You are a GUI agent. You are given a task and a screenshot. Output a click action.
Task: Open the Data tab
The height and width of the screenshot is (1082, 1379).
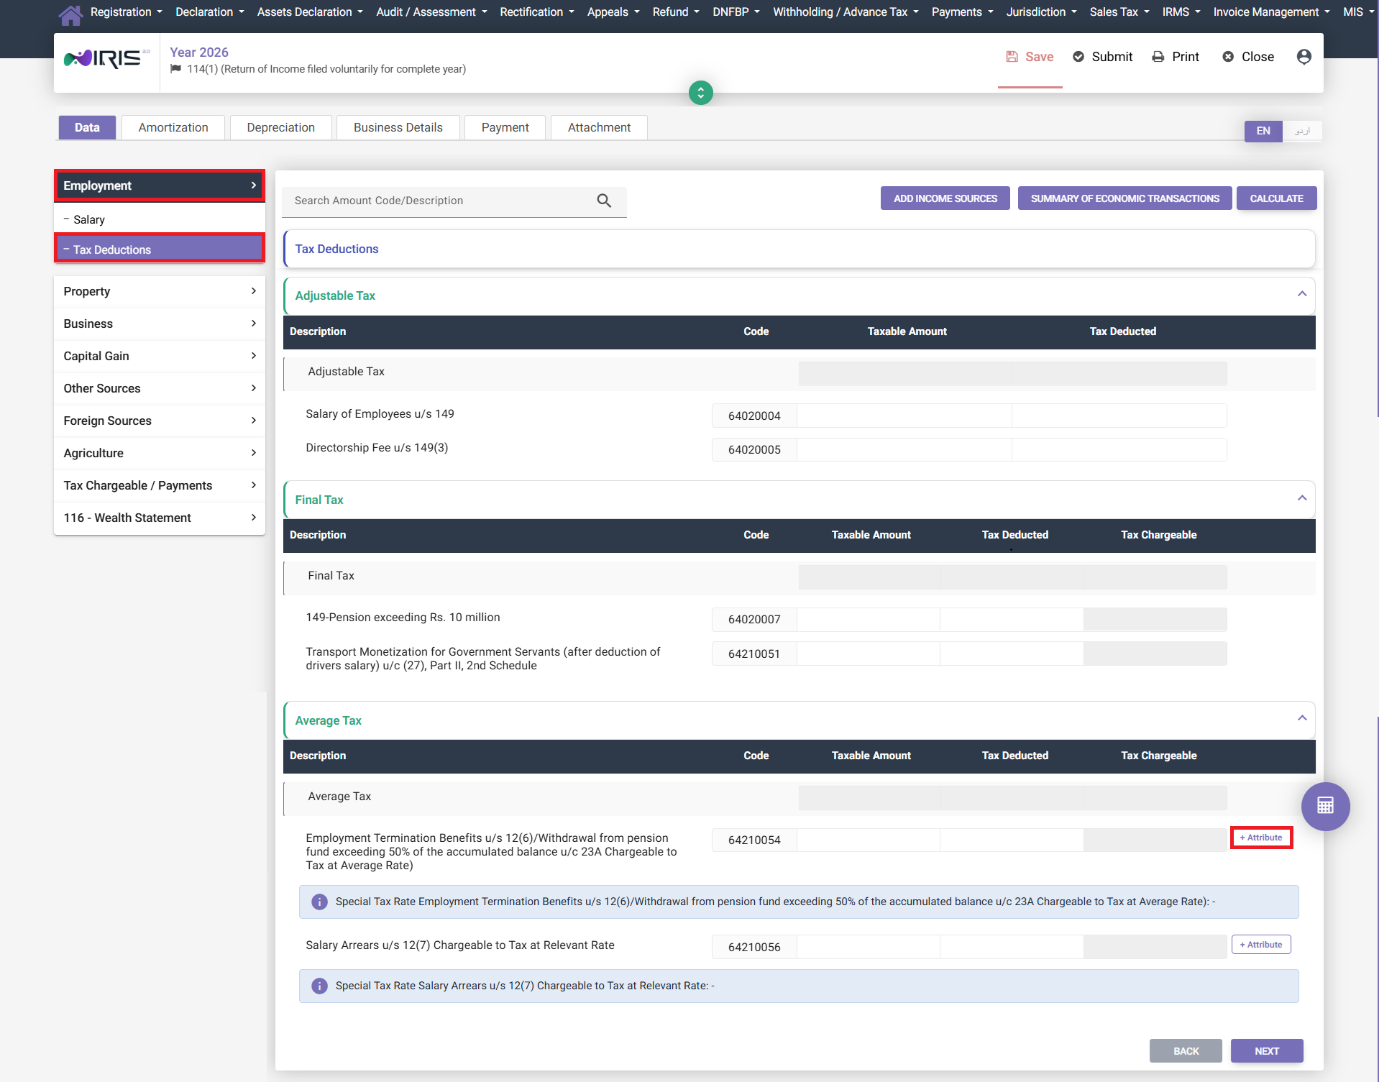coord(87,128)
